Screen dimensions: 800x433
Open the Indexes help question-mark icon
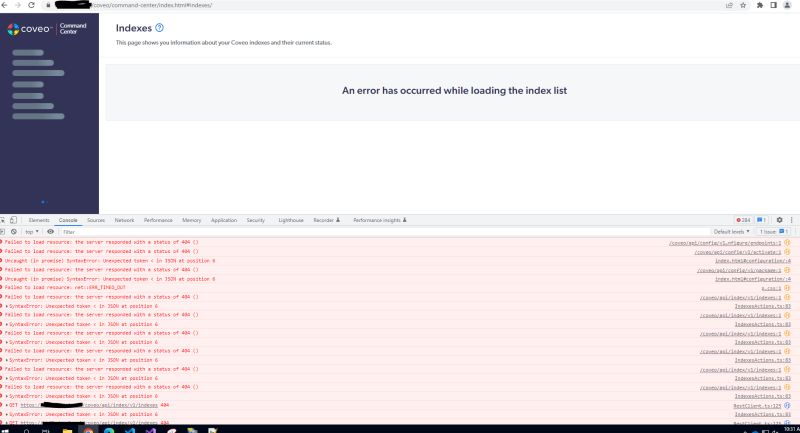pos(159,28)
